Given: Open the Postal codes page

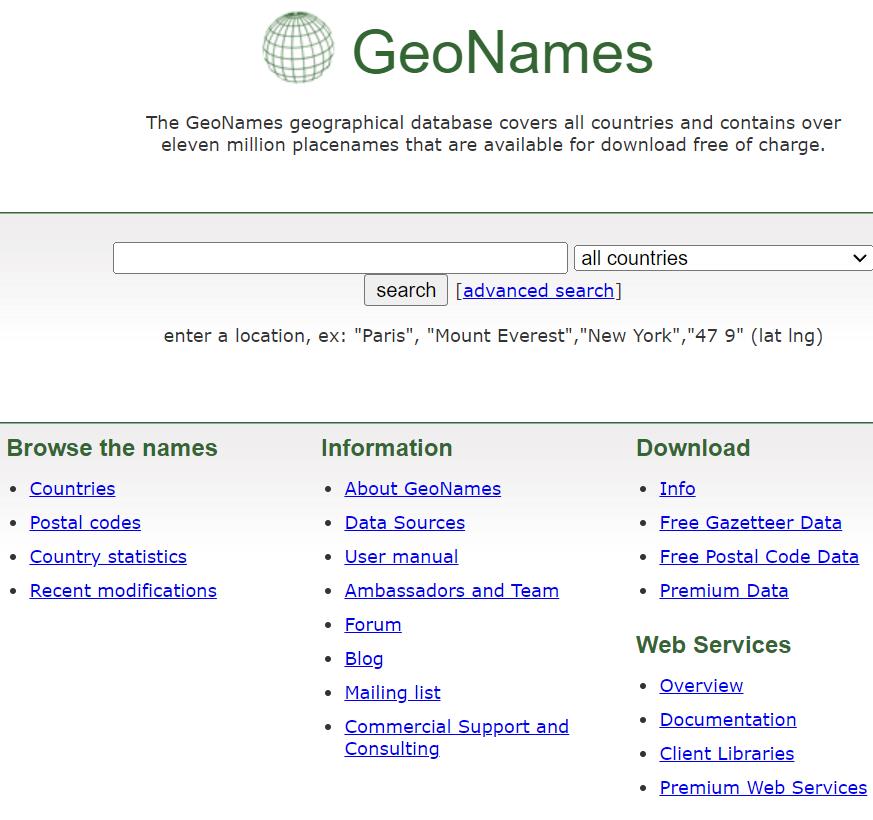Looking at the screenshot, I should pos(85,523).
